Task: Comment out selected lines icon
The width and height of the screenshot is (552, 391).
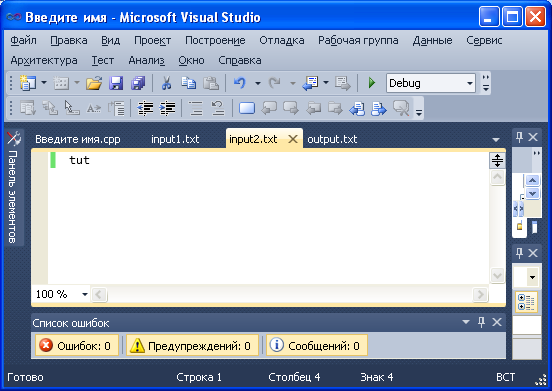Action: 195,108
